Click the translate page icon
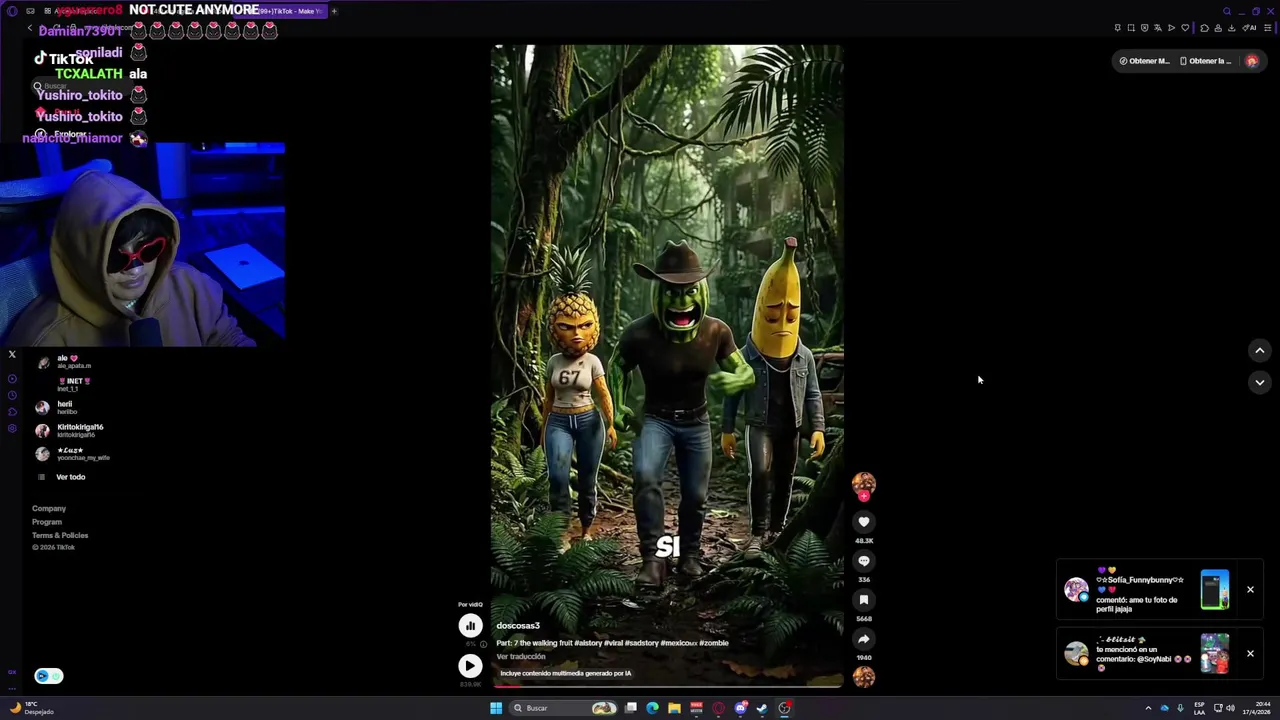1280x720 pixels. (1158, 28)
